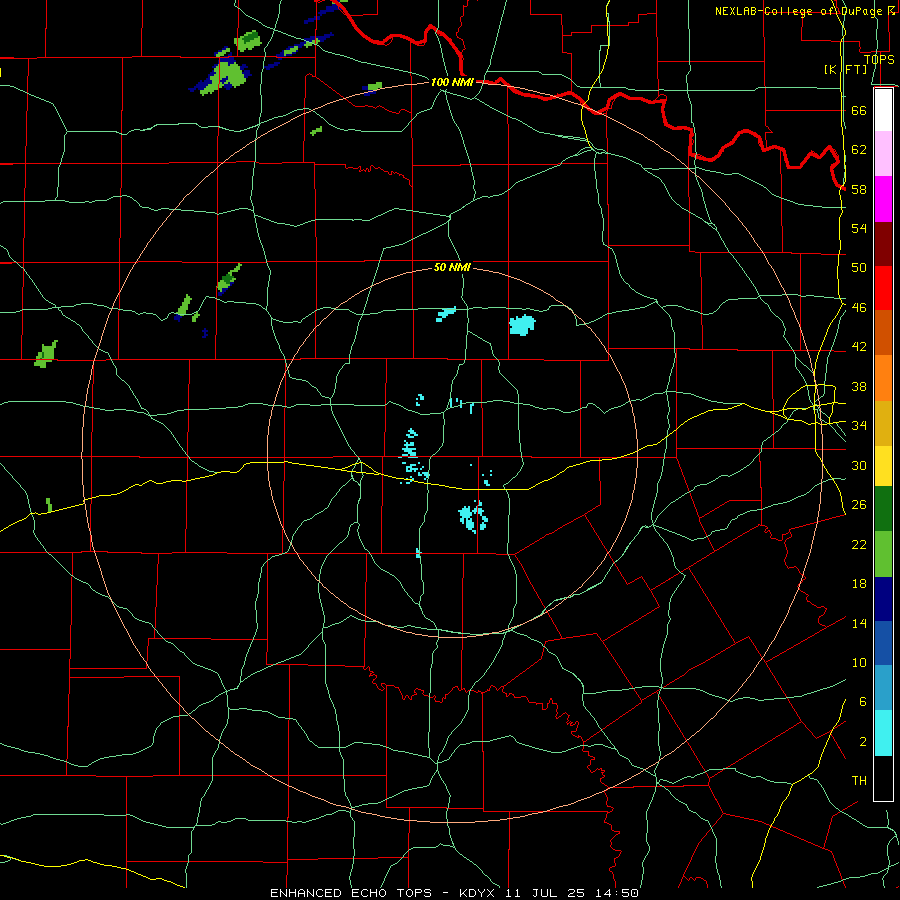Viewport: 900px width, 900px height.
Task: Click the 18 scale label
Action: pos(859,584)
